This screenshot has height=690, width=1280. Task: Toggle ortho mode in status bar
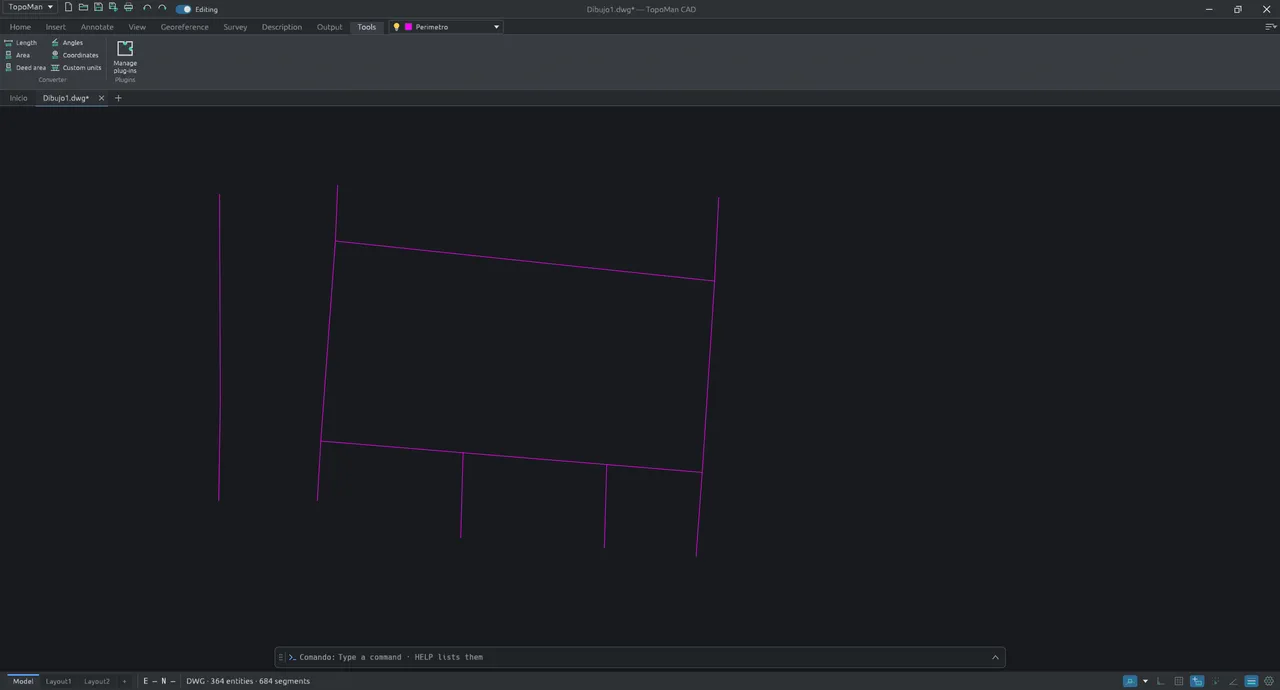pyautogui.click(x=1160, y=681)
